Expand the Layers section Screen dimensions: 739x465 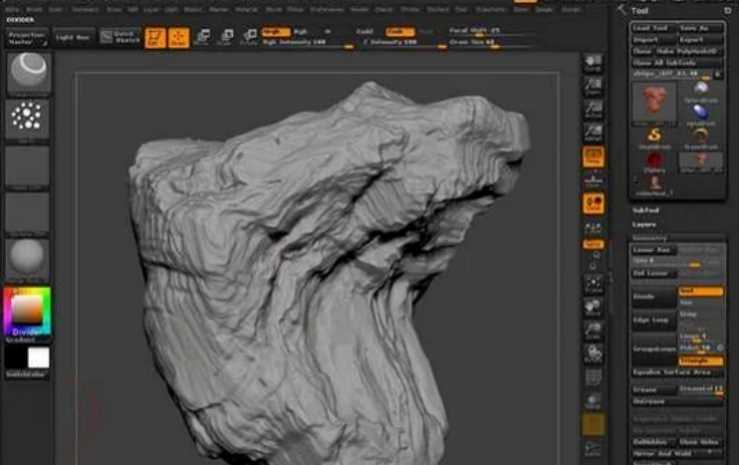[x=644, y=225]
